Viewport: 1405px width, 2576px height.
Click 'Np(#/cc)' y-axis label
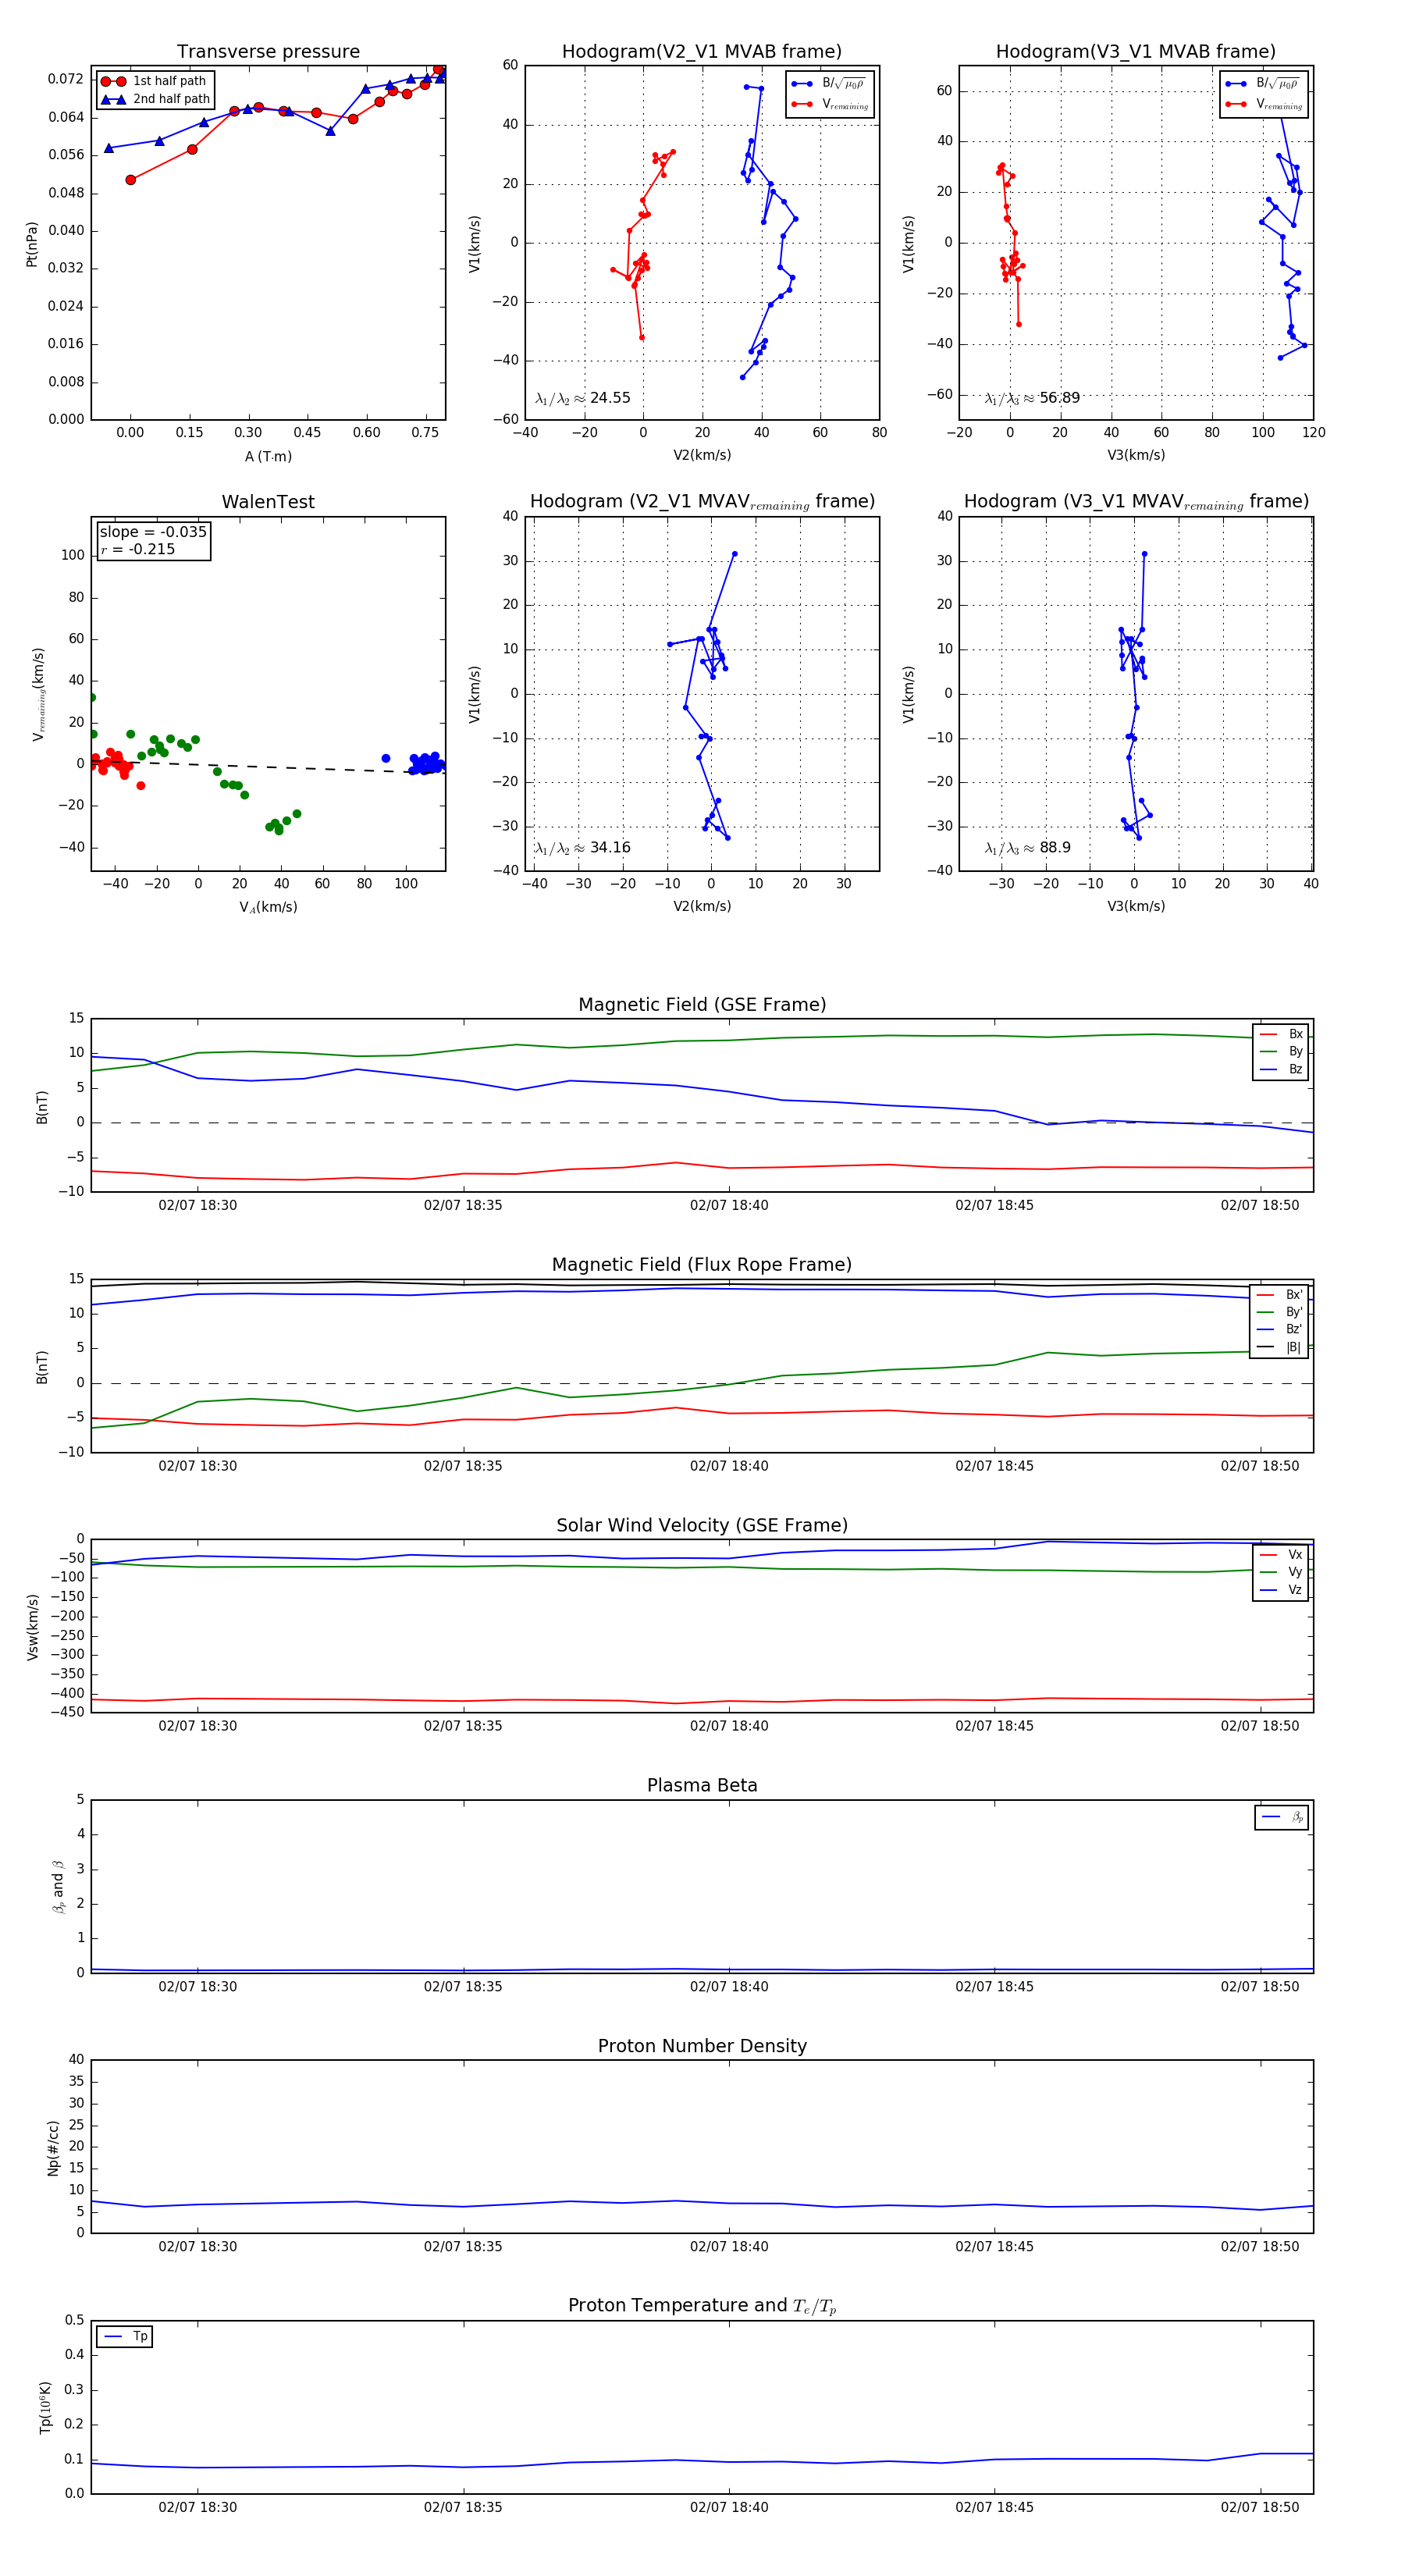tap(53, 2148)
